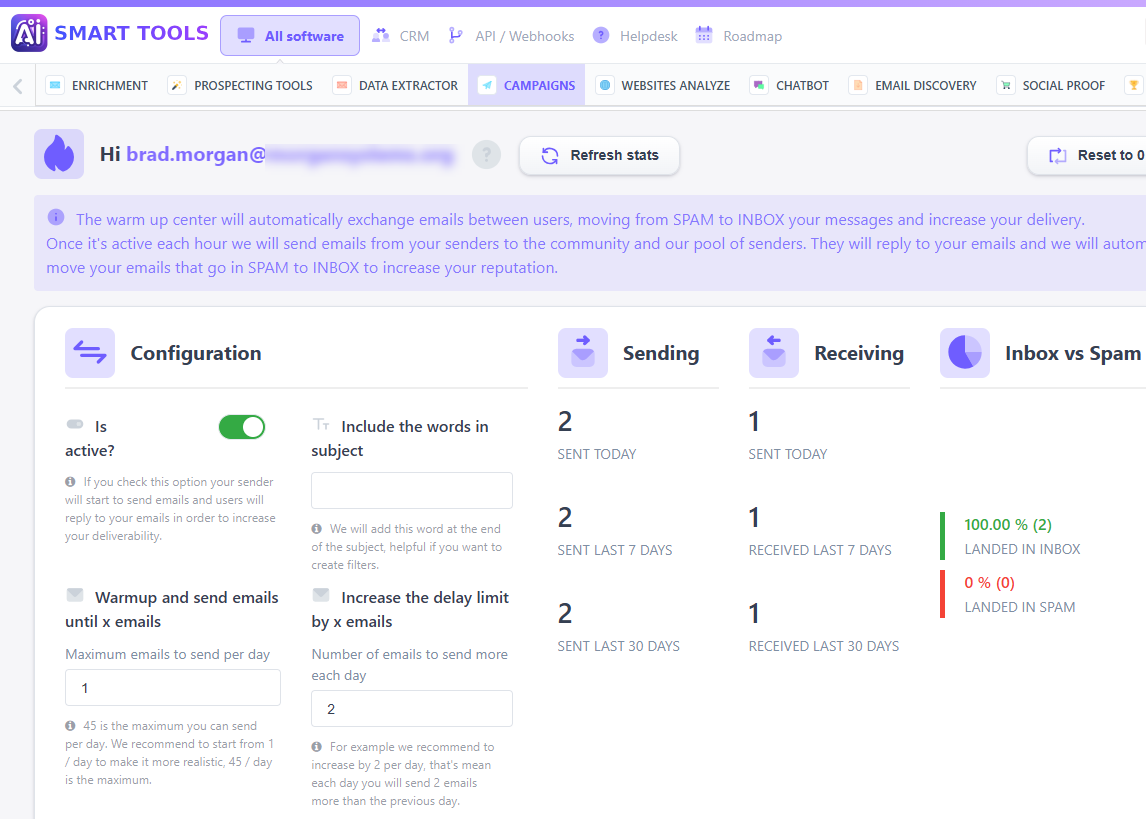Click the Refresh stats button
This screenshot has width=1146, height=819.
[x=599, y=156]
